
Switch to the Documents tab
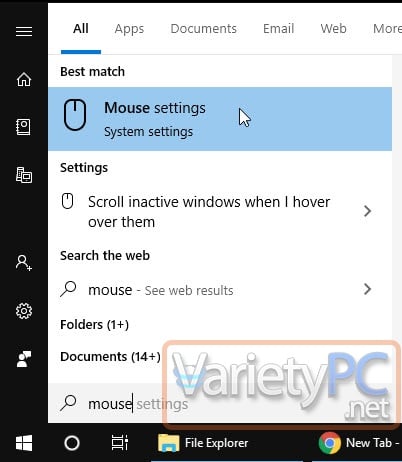203,29
